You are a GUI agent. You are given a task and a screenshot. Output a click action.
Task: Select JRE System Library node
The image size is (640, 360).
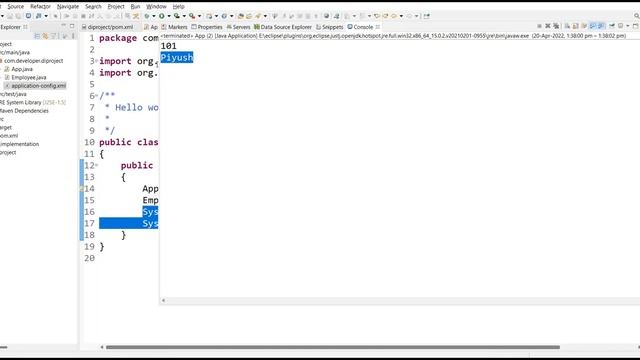33,102
